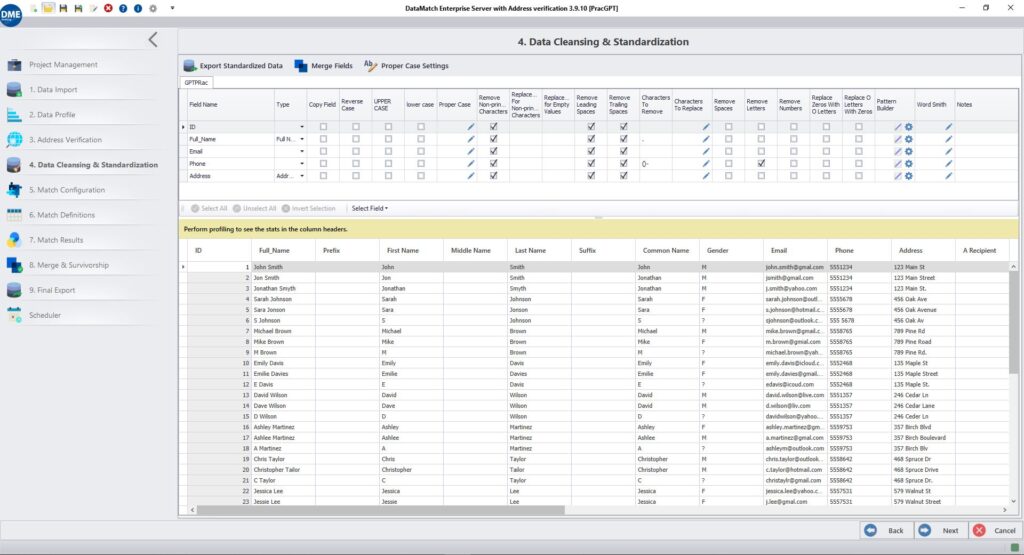Screen dimensions: 1024x555
Task: Click Word Smith pencil icon for Address row
Action: click(x=948, y=176)
